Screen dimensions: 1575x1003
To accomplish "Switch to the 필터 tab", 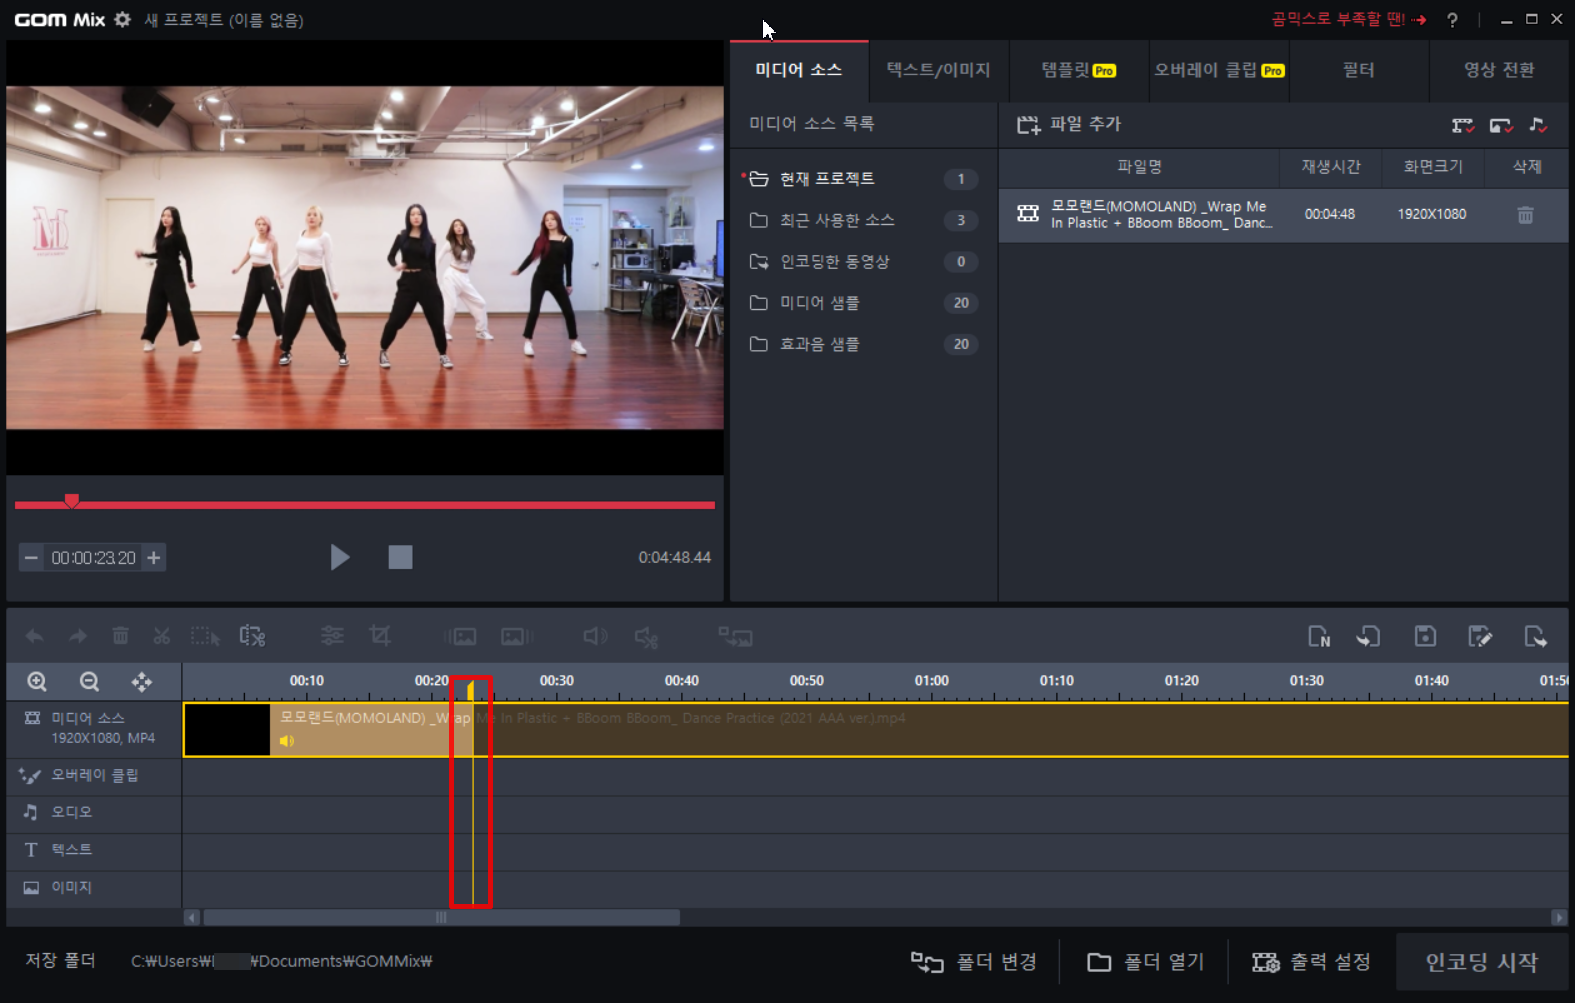I will [x=1358, y=70].
